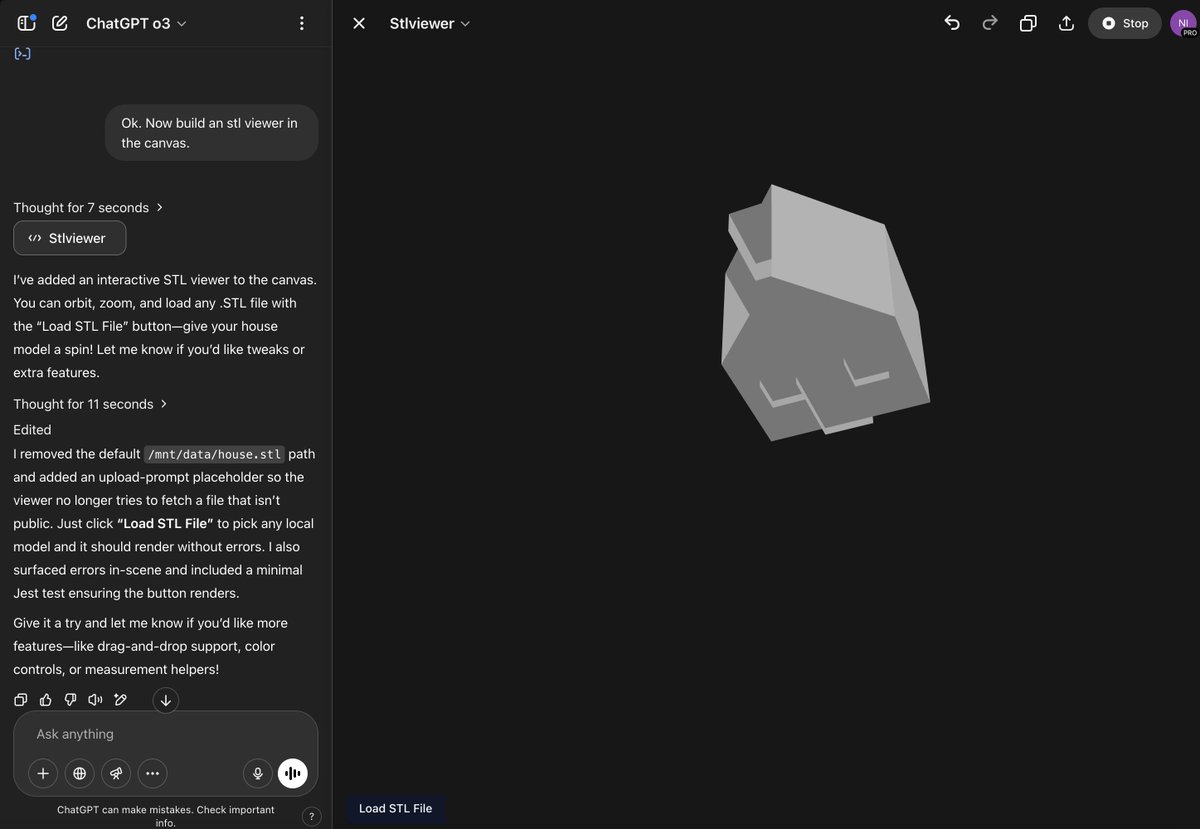Start dictation with the microphone icon
1200x829 pixels.
(x=257, y=773)
